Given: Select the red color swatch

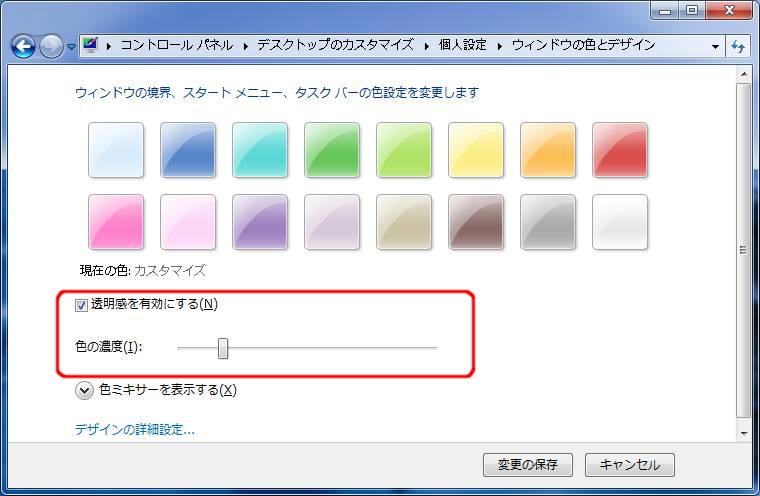Looking at the screenshot, I should click(620, 150).
